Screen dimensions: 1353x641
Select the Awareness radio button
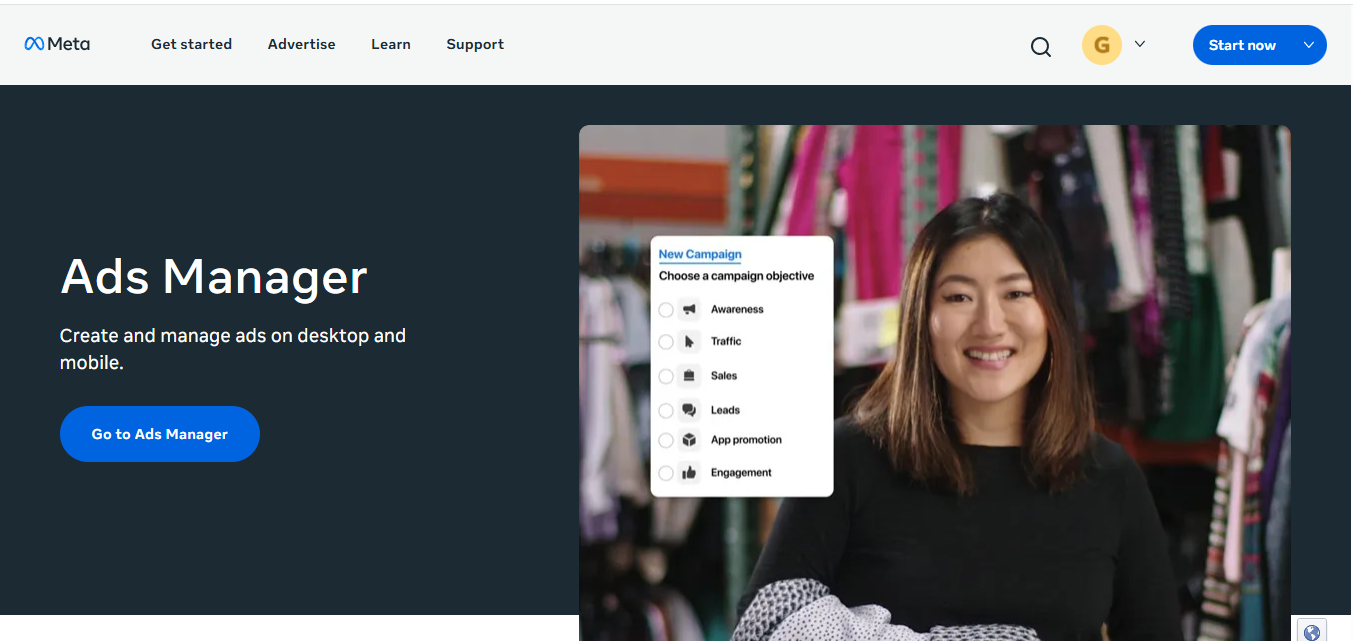tap(666, 310)
